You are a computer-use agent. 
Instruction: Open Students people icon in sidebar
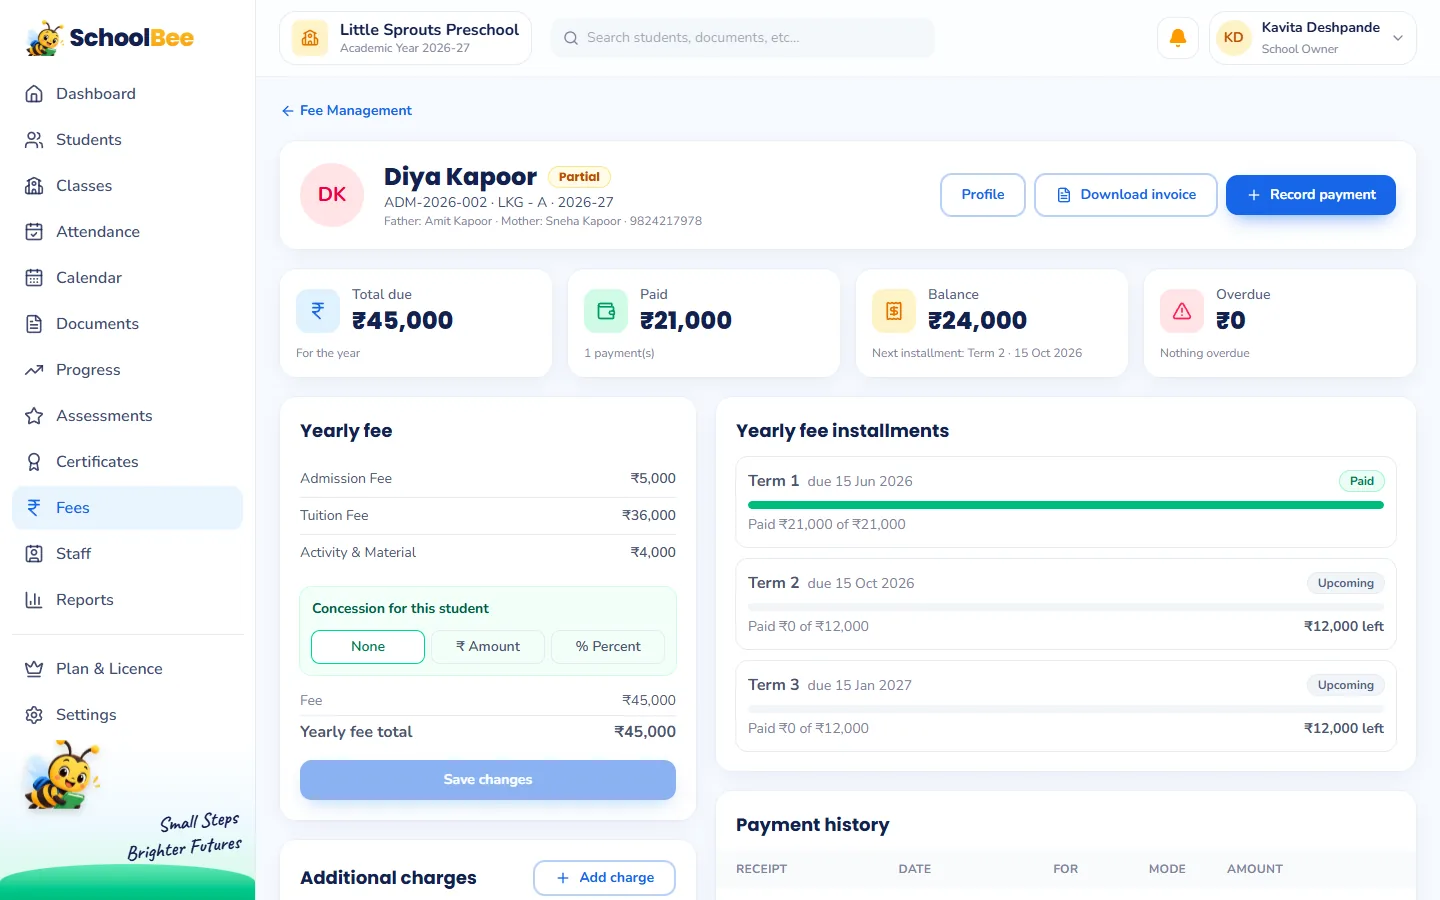(x=34, y=140)
